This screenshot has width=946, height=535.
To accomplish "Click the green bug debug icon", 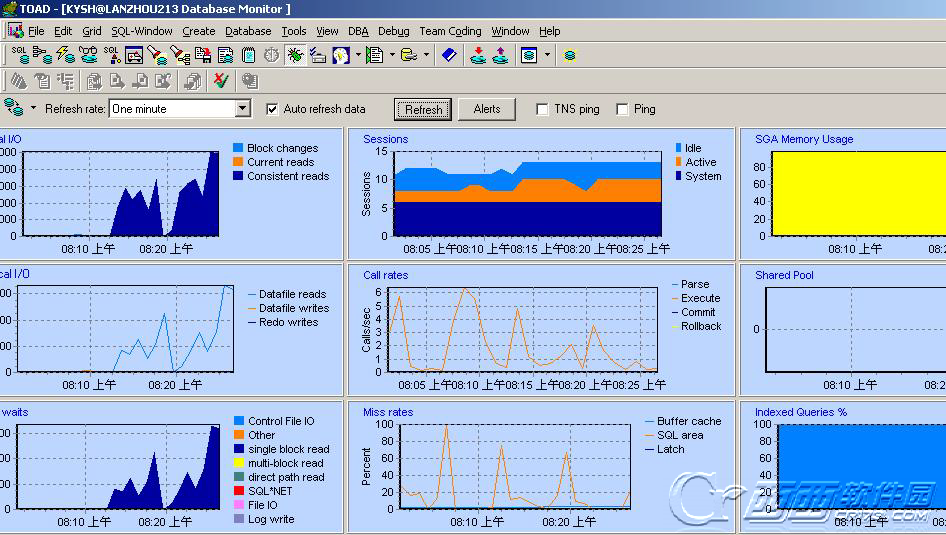I will click(x=295, y=55).
